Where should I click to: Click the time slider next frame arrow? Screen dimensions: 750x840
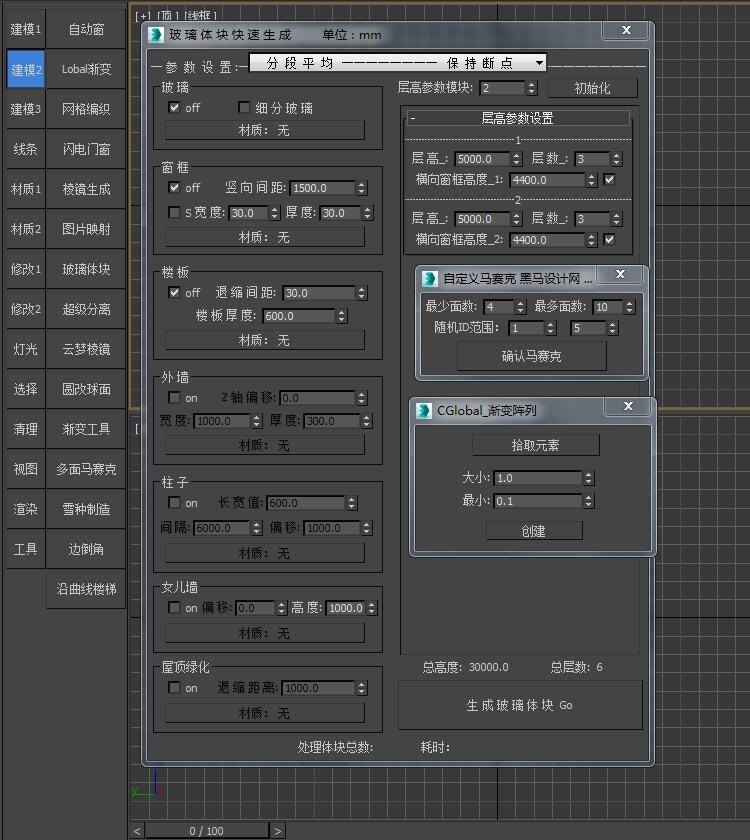tap(278, 831)
